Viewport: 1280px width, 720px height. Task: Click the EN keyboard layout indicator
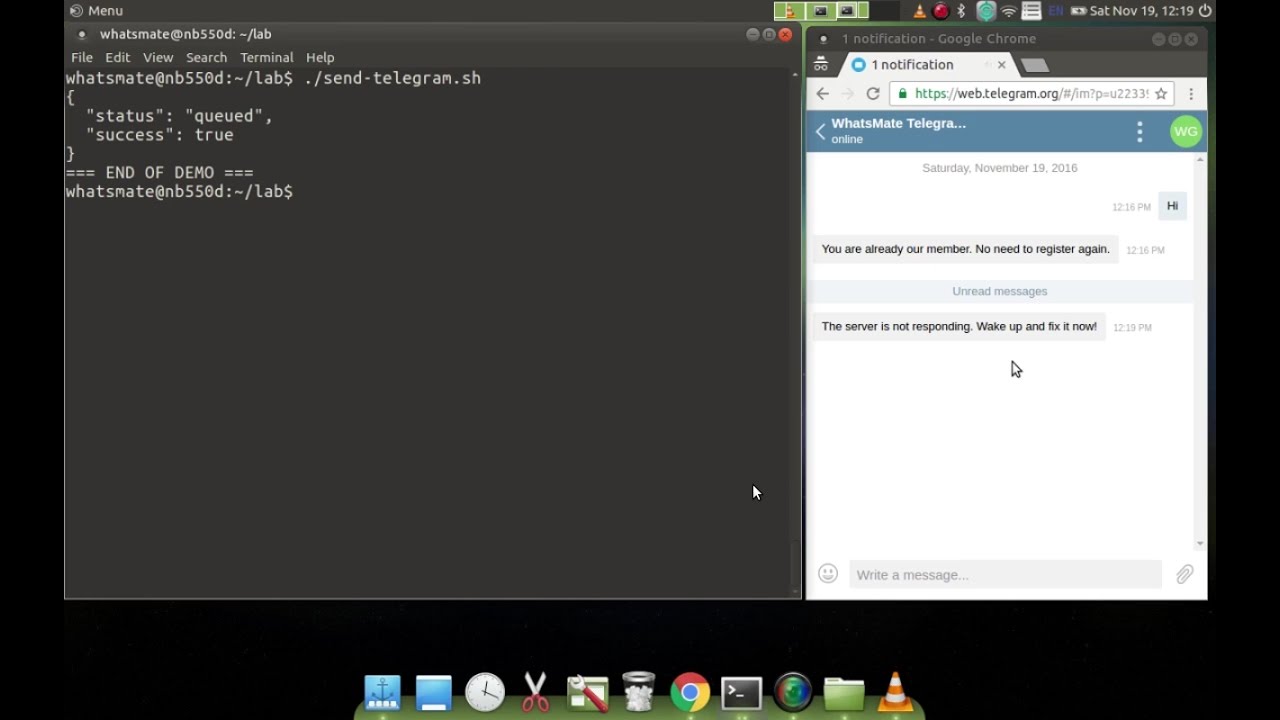tap(1056, 11)
